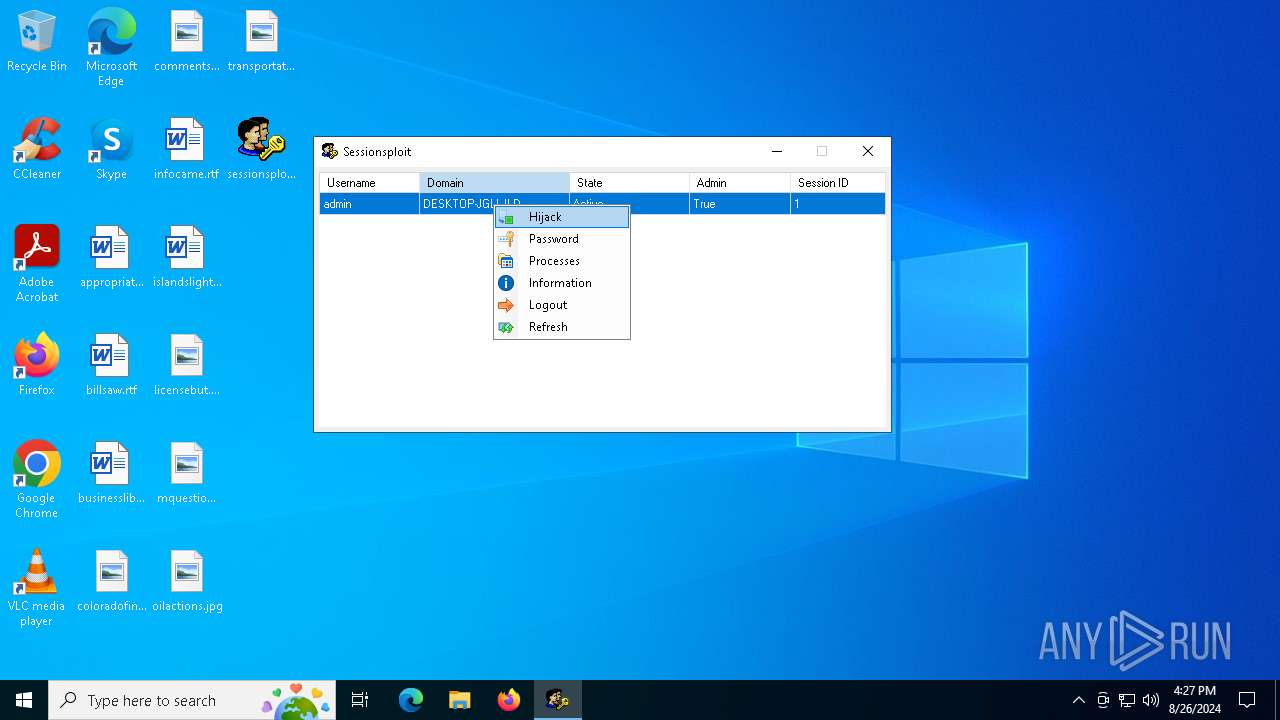This screenshot has height=720, width=1280.
Task: Click the Sessionsploit title bar icon
Action: [329, 152]
